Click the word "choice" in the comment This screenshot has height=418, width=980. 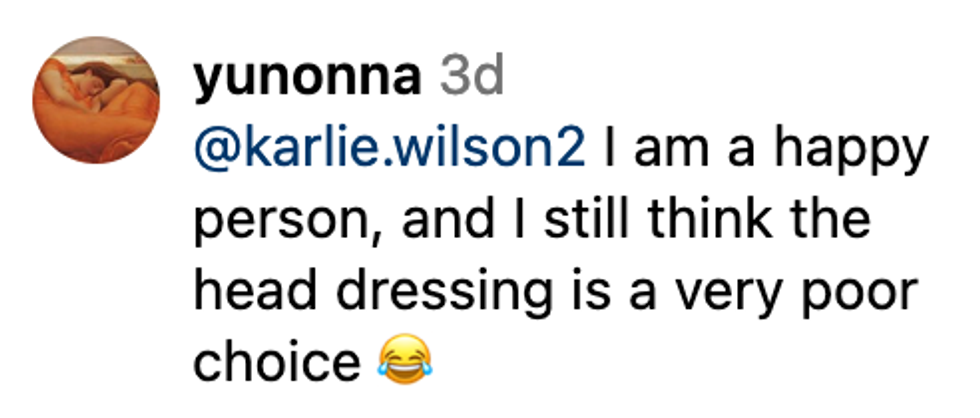click(x=276, y=360)
